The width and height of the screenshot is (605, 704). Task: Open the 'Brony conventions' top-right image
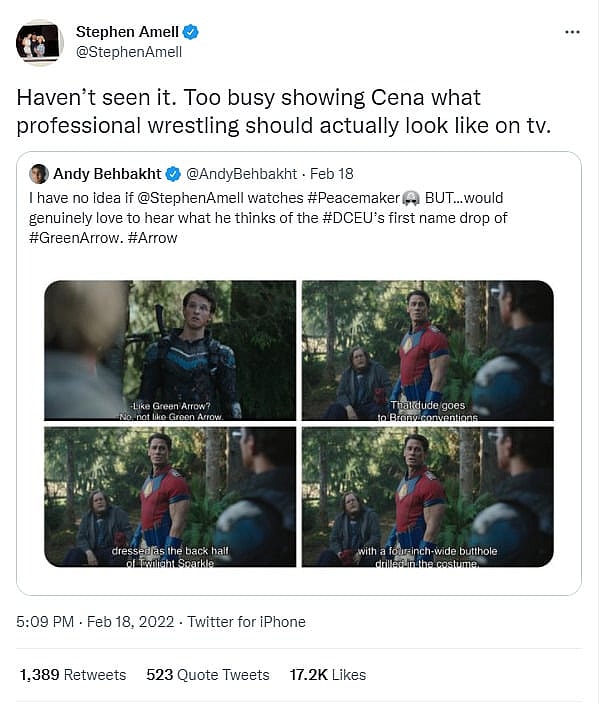427,350
